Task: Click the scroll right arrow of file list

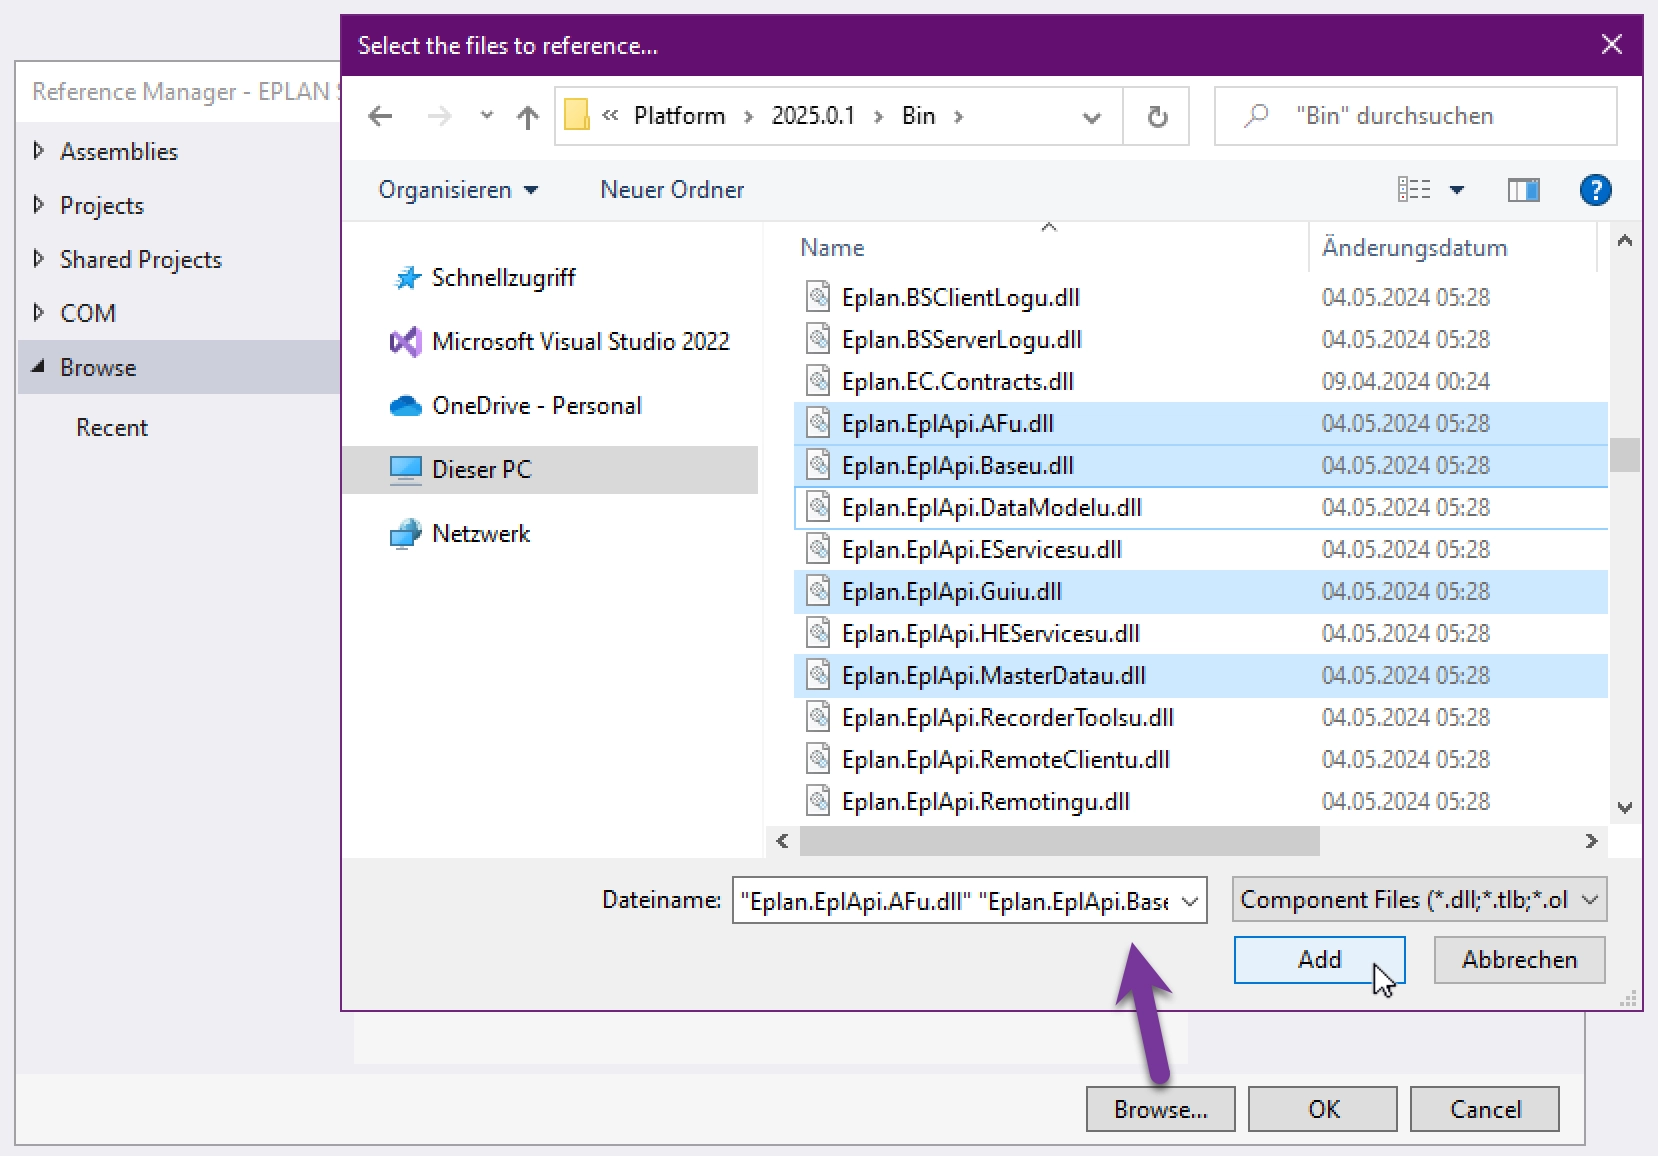Action: pyautogui.click(x=1591, y=841)
